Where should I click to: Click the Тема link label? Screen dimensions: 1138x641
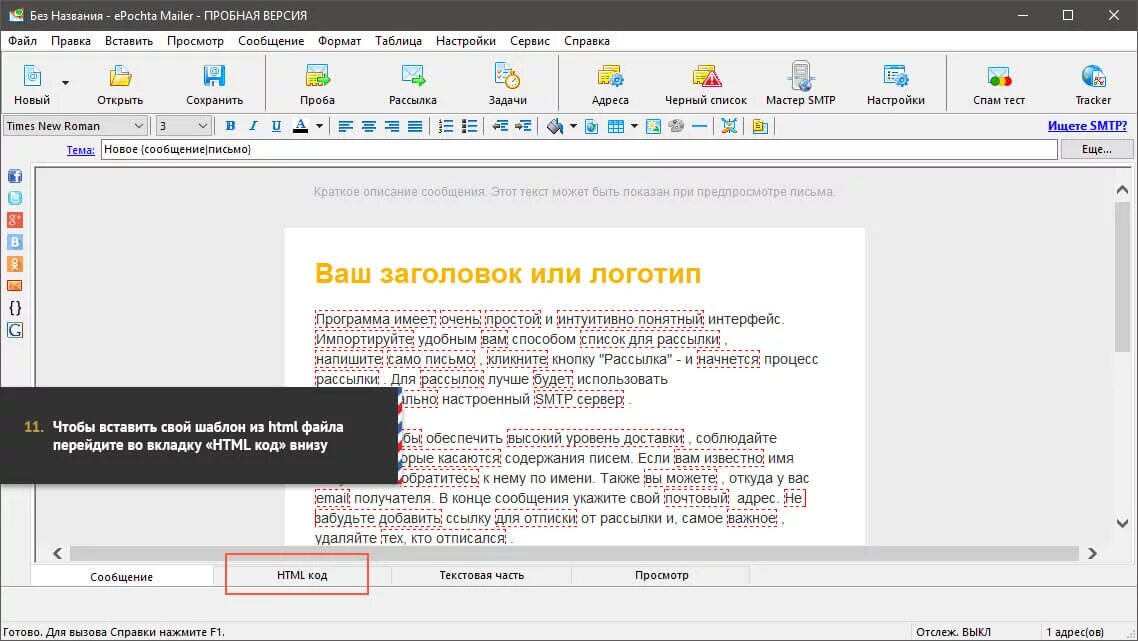click(x=81, y=150)
